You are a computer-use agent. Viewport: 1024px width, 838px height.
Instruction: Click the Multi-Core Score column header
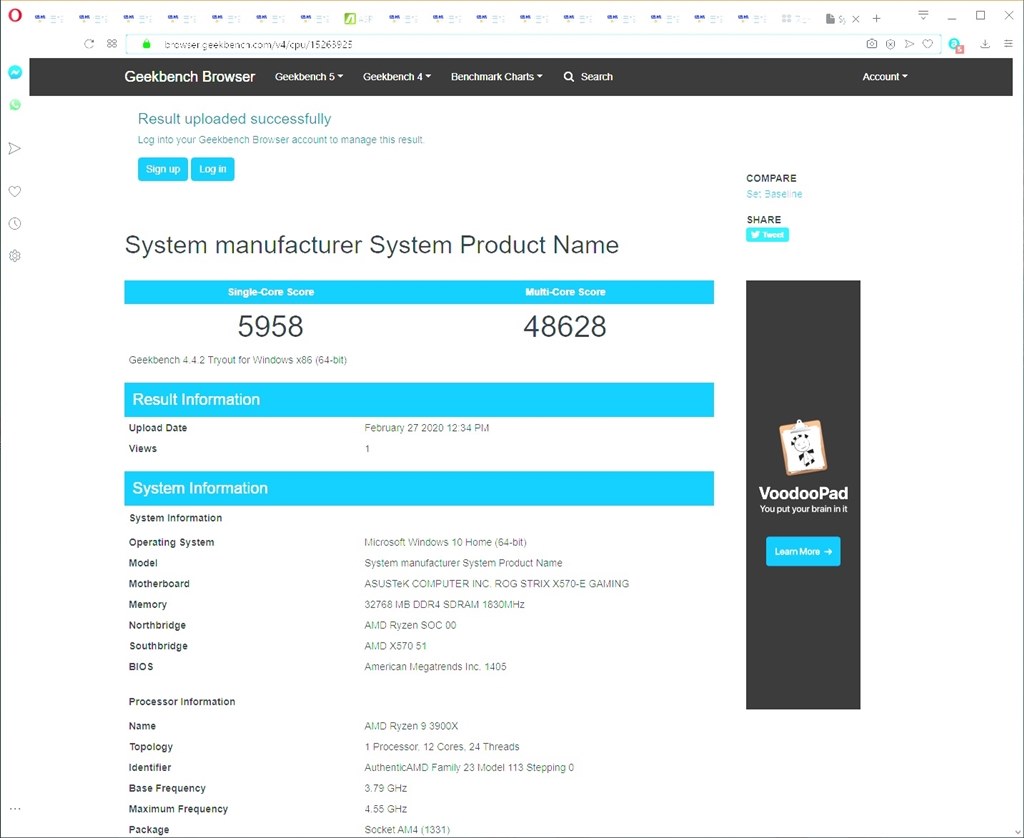click(566, 292)
